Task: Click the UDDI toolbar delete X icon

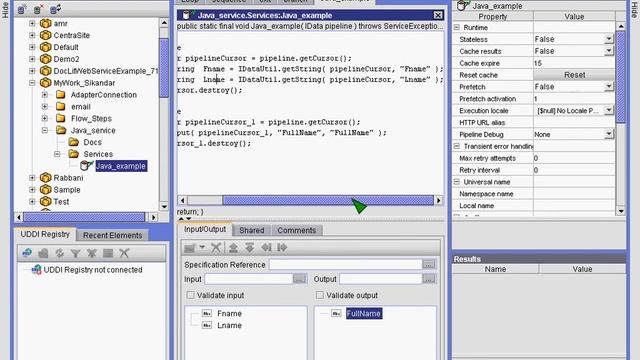Action: (124, 253)
